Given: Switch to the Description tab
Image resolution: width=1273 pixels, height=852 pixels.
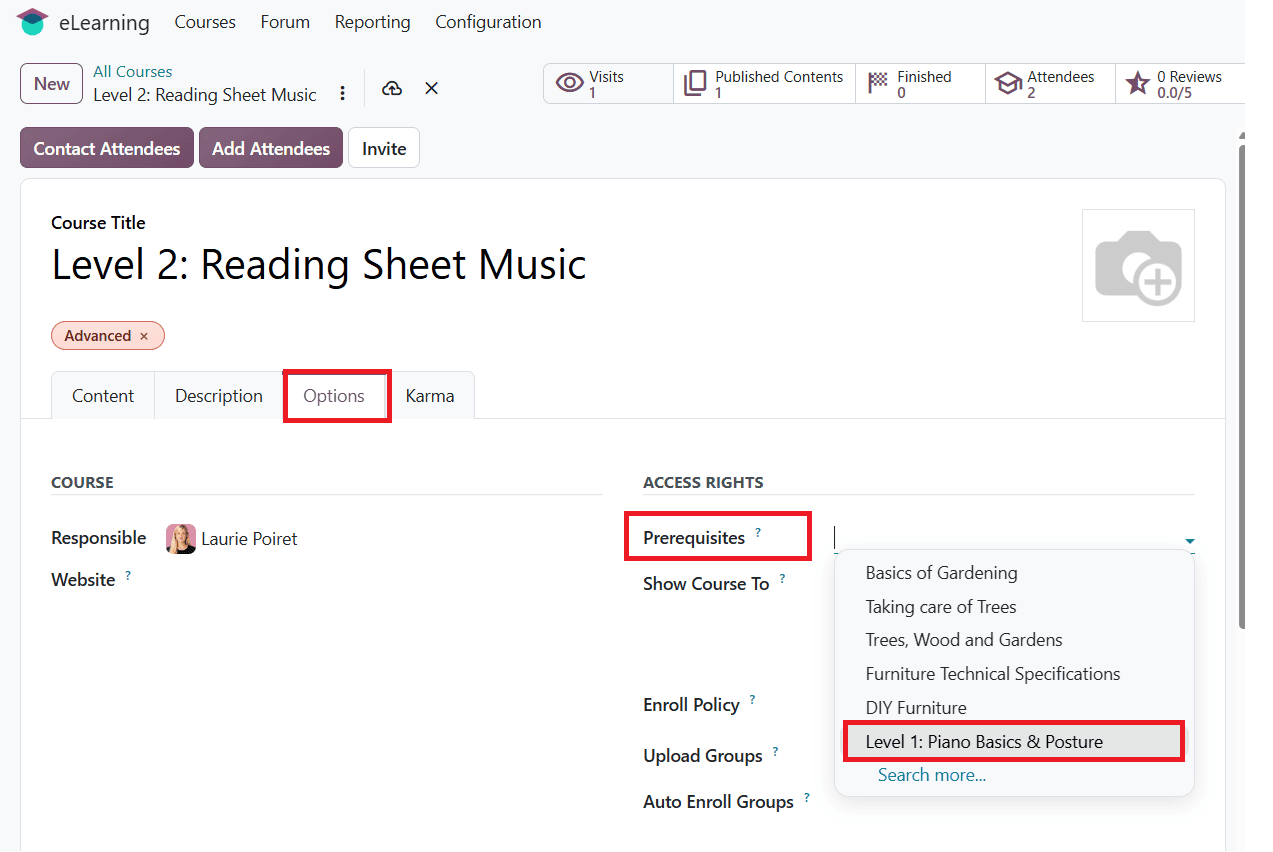Looking at the screenshot, I should pyautogui.click(x=219, y=396).
